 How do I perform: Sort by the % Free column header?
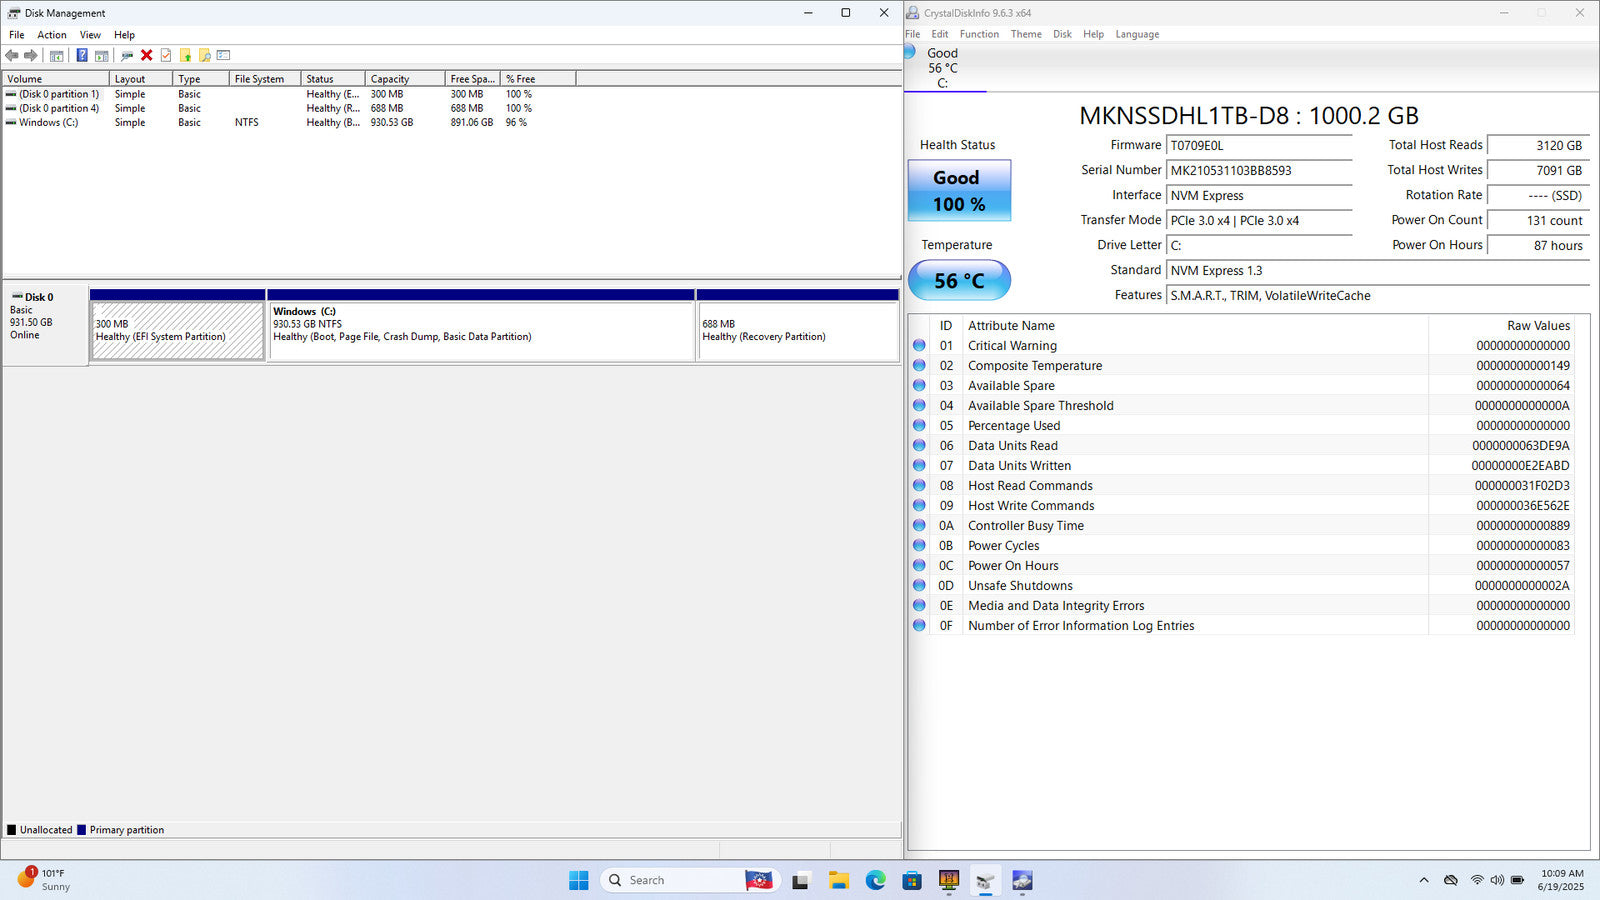[x=538, y=79]
